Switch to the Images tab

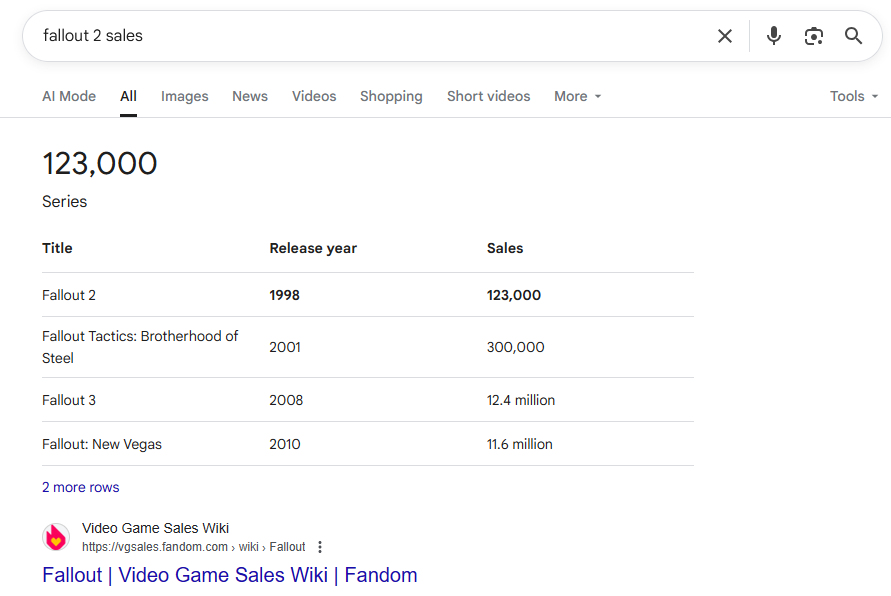pos(185,96)
